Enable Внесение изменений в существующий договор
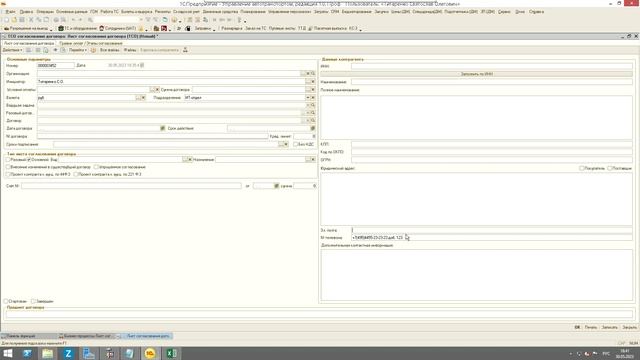Viewport: 640px width, 360px height. 8,167
